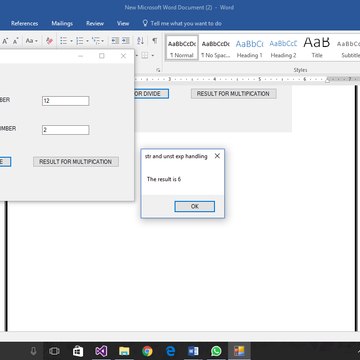Open Microsoft Store from taskbar
This screenshot has height=360, width=360.
click(78, 351)
